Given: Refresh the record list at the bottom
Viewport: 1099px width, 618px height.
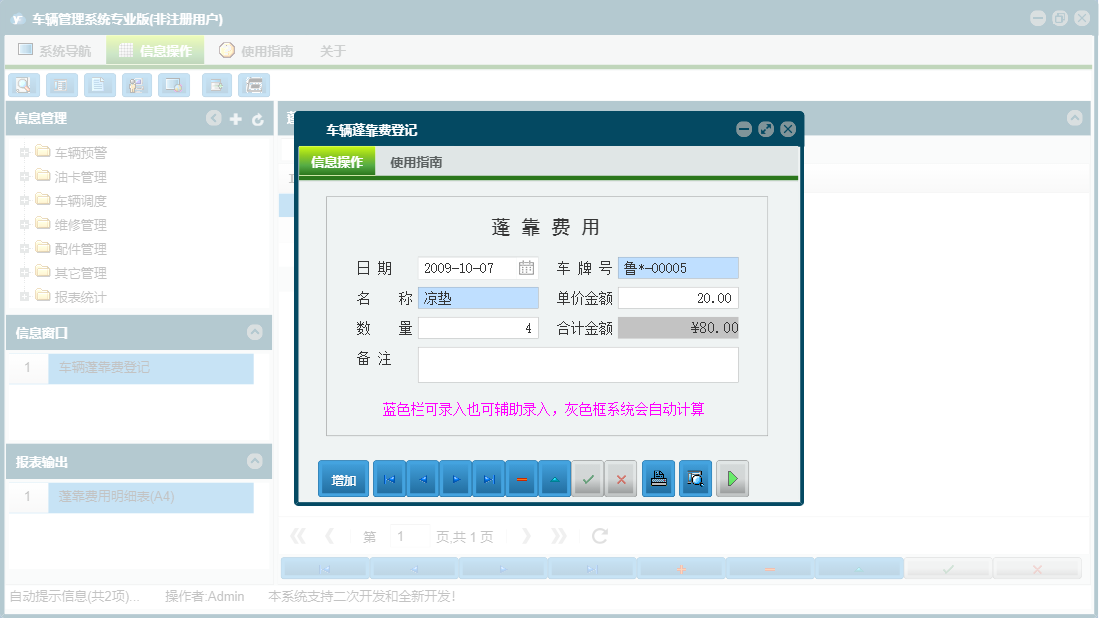Looking at the screenshot, I should [598, 536].
